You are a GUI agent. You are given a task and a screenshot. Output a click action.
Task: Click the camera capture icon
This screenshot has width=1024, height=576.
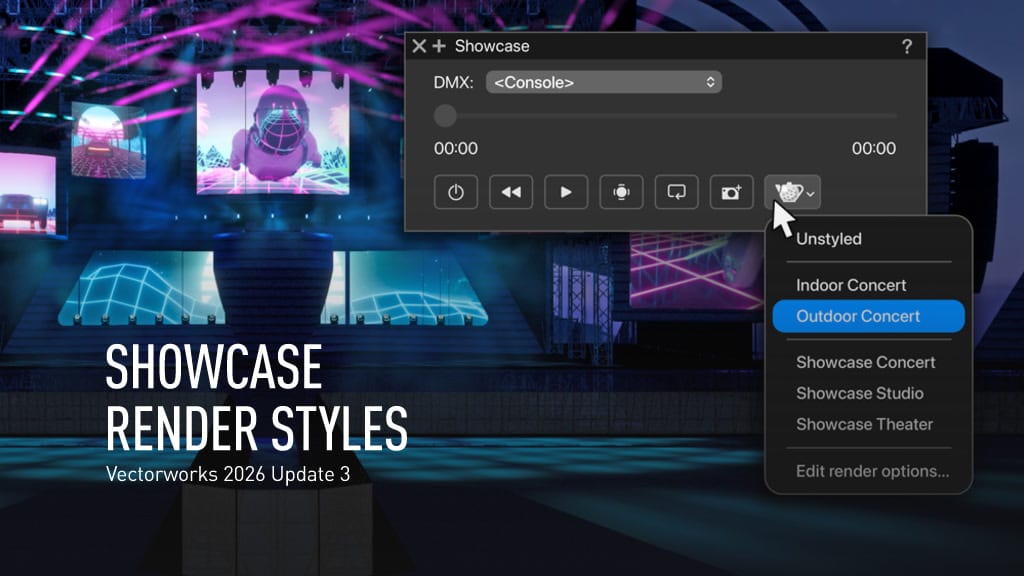(731, 192)
